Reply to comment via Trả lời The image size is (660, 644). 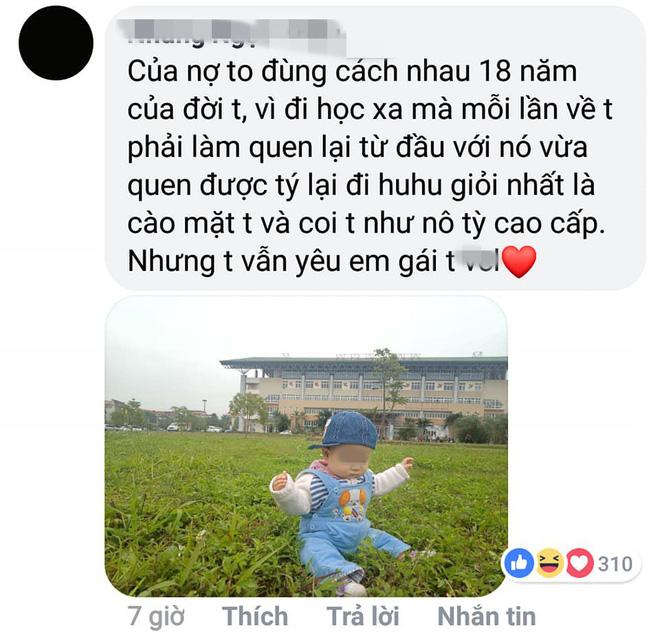point(363,616)
